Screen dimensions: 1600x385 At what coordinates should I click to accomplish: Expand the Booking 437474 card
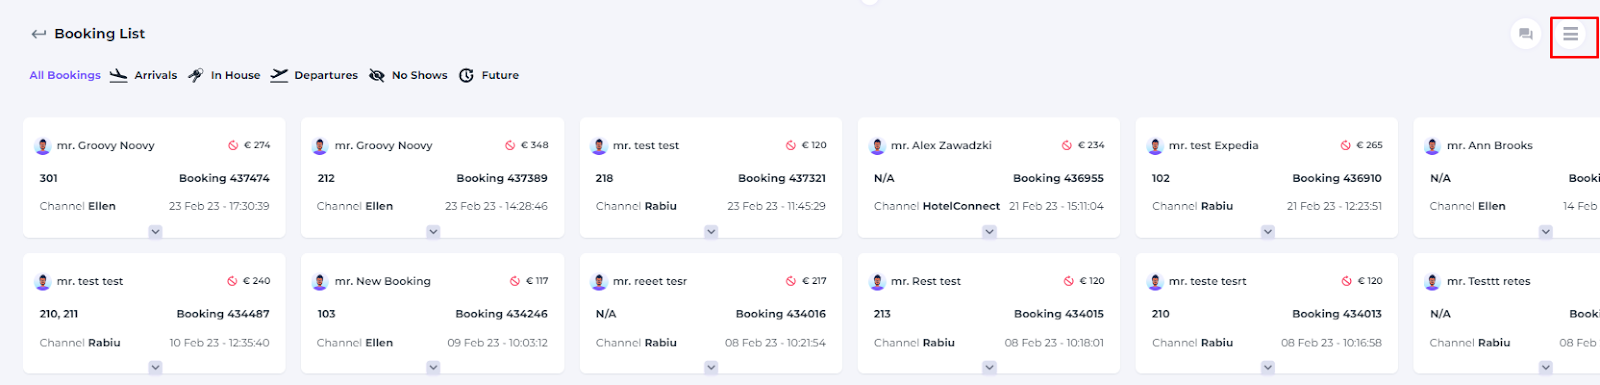[x=155, y=232]
